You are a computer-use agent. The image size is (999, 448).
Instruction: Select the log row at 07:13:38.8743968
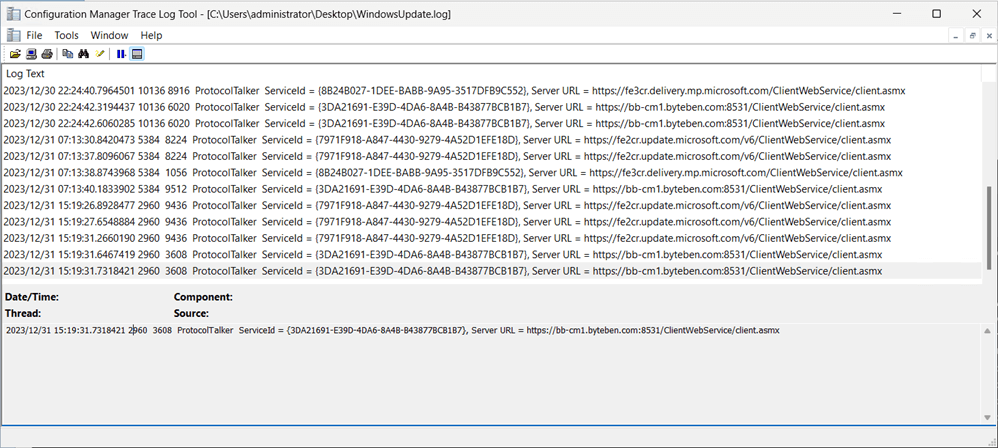(x=491, y=173)
